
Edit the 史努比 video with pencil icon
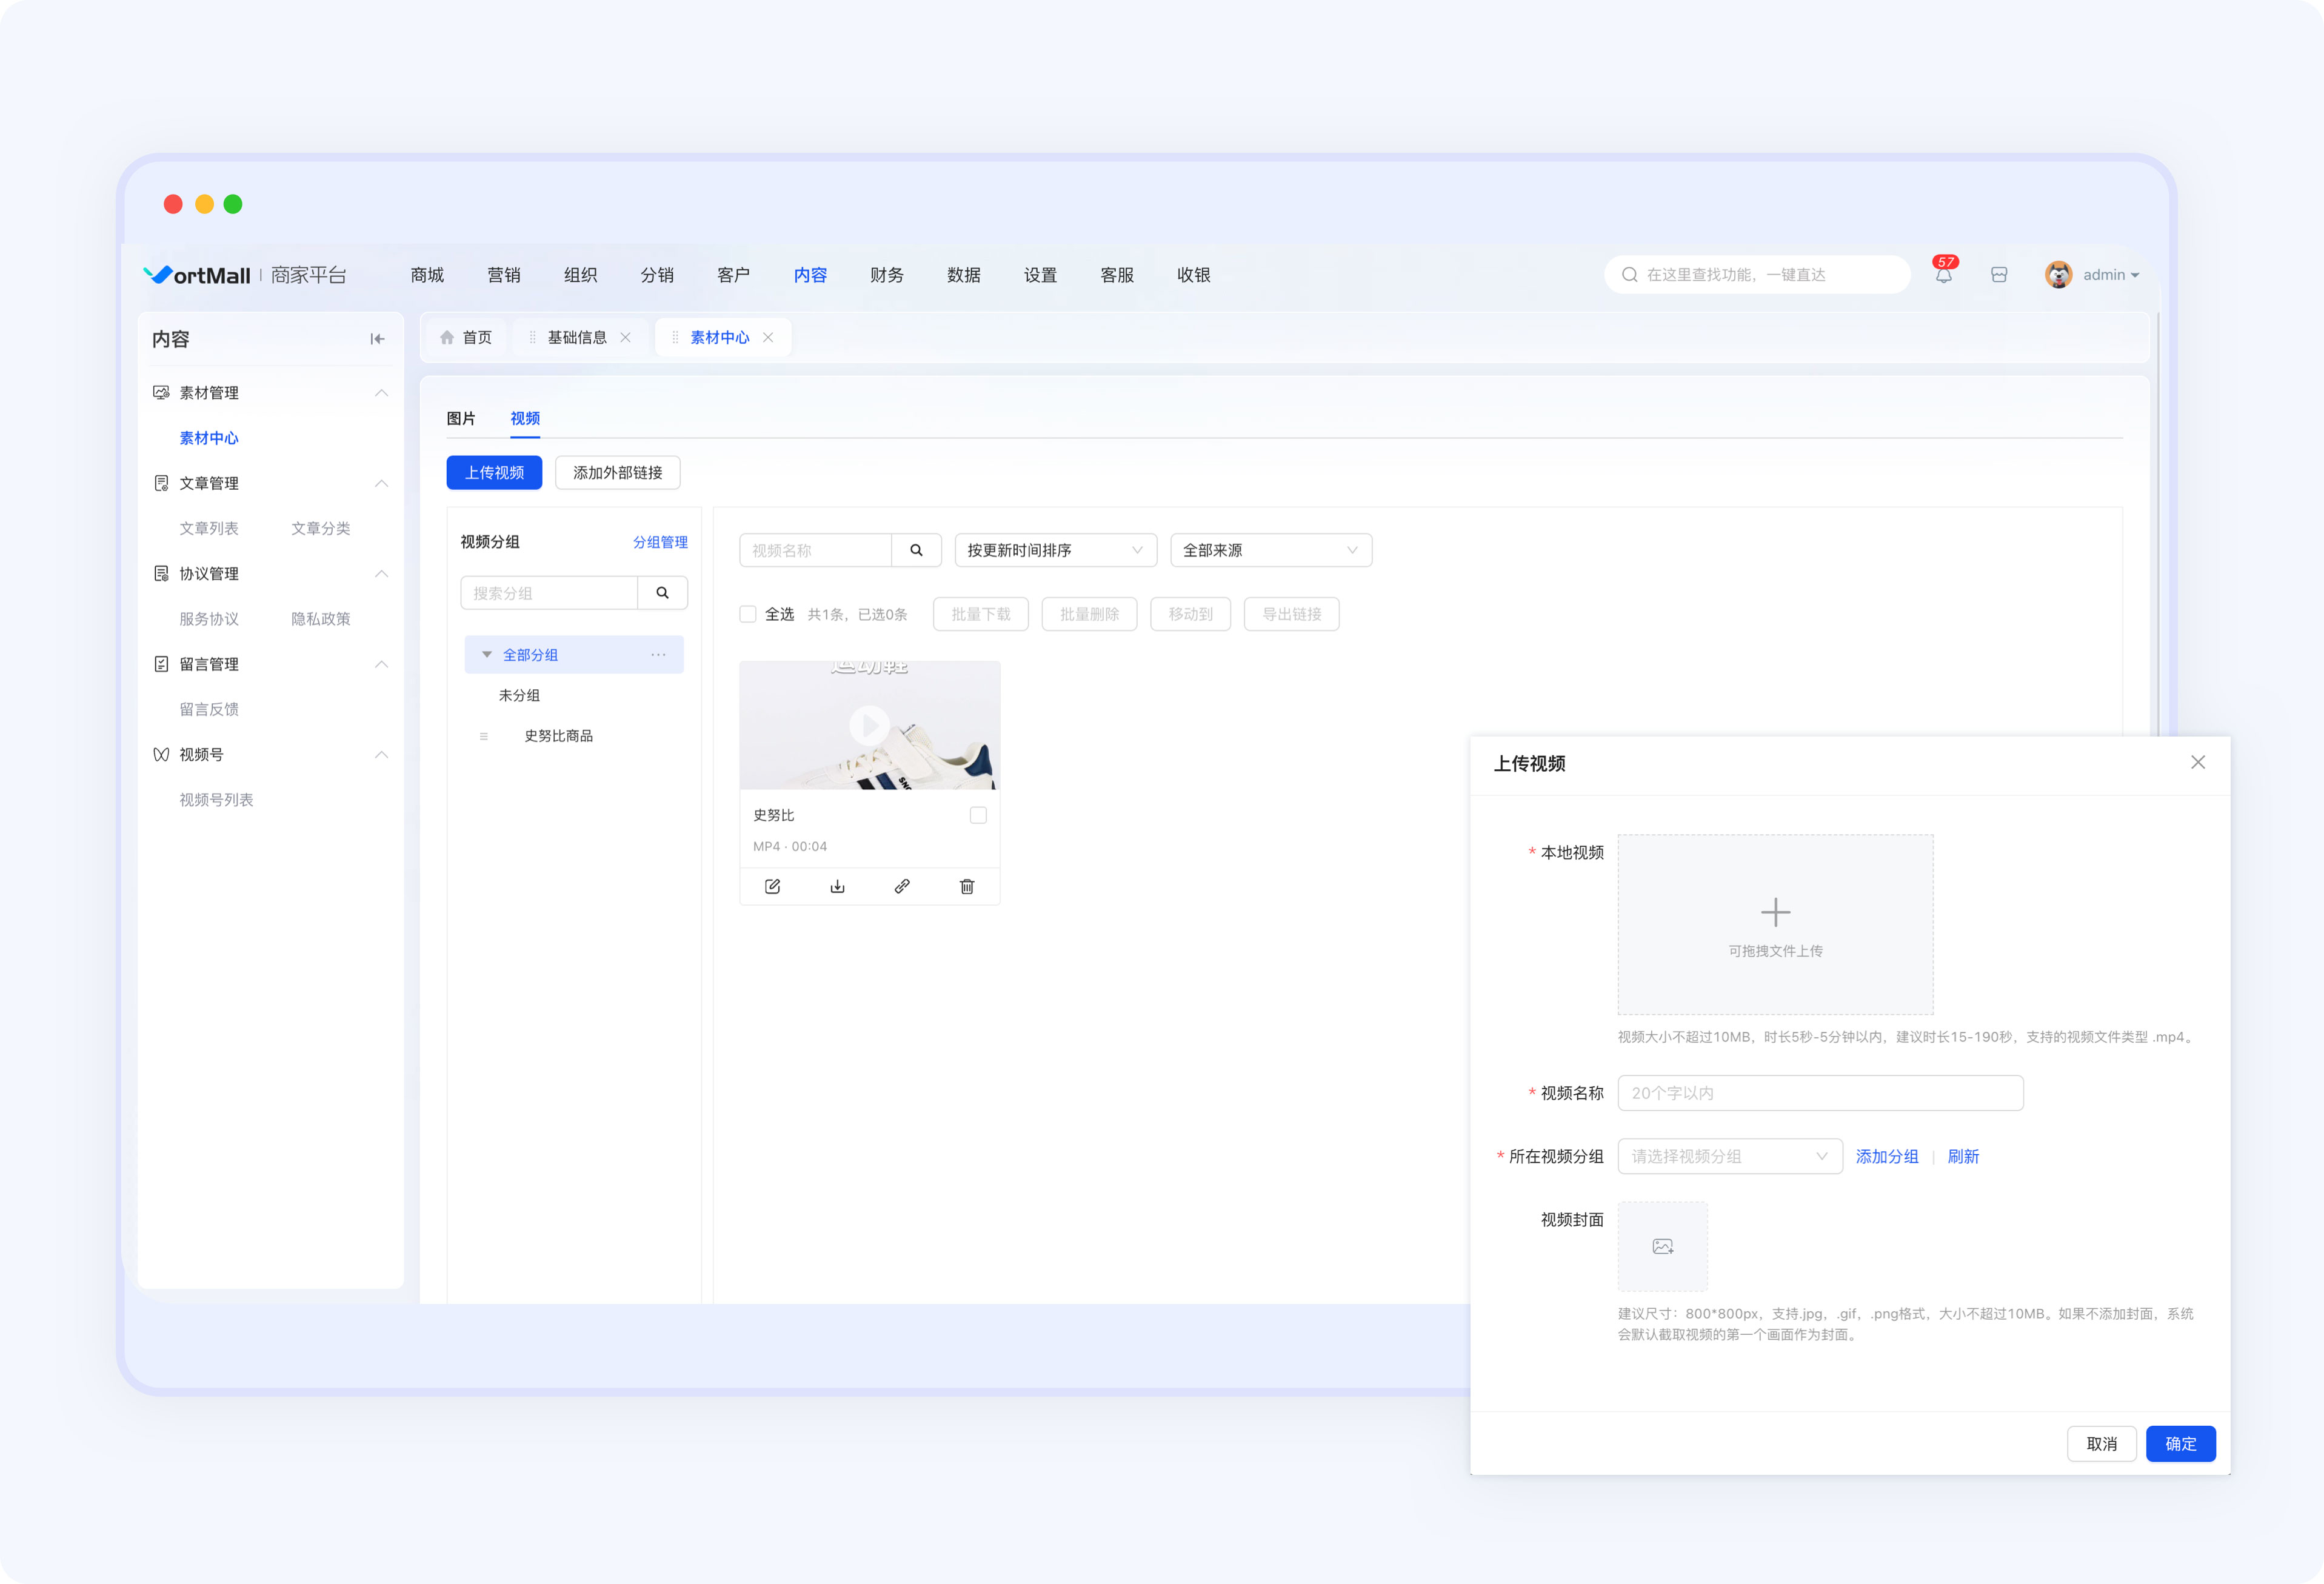tap(772, 886)
